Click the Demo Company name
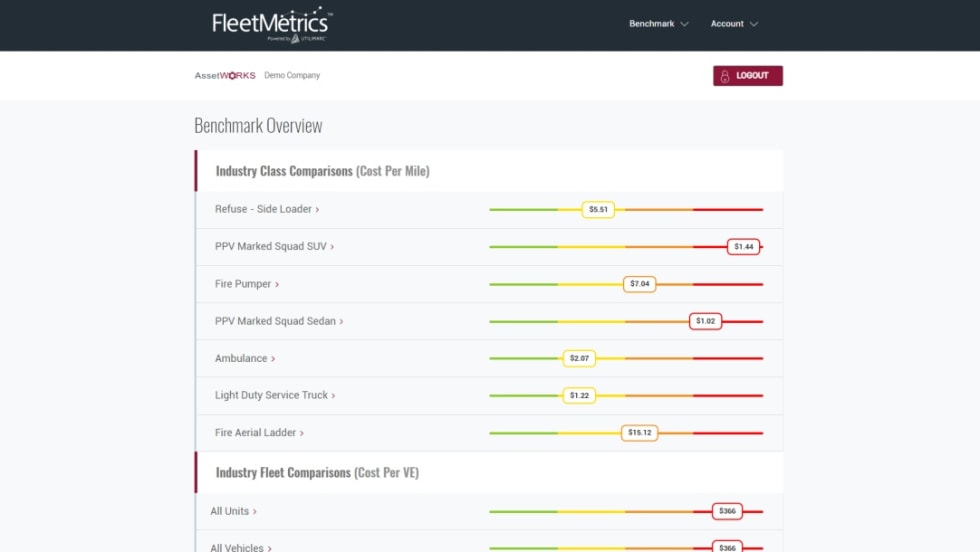The height and width of the screenshot is (552, 980). tap(292, 76)
